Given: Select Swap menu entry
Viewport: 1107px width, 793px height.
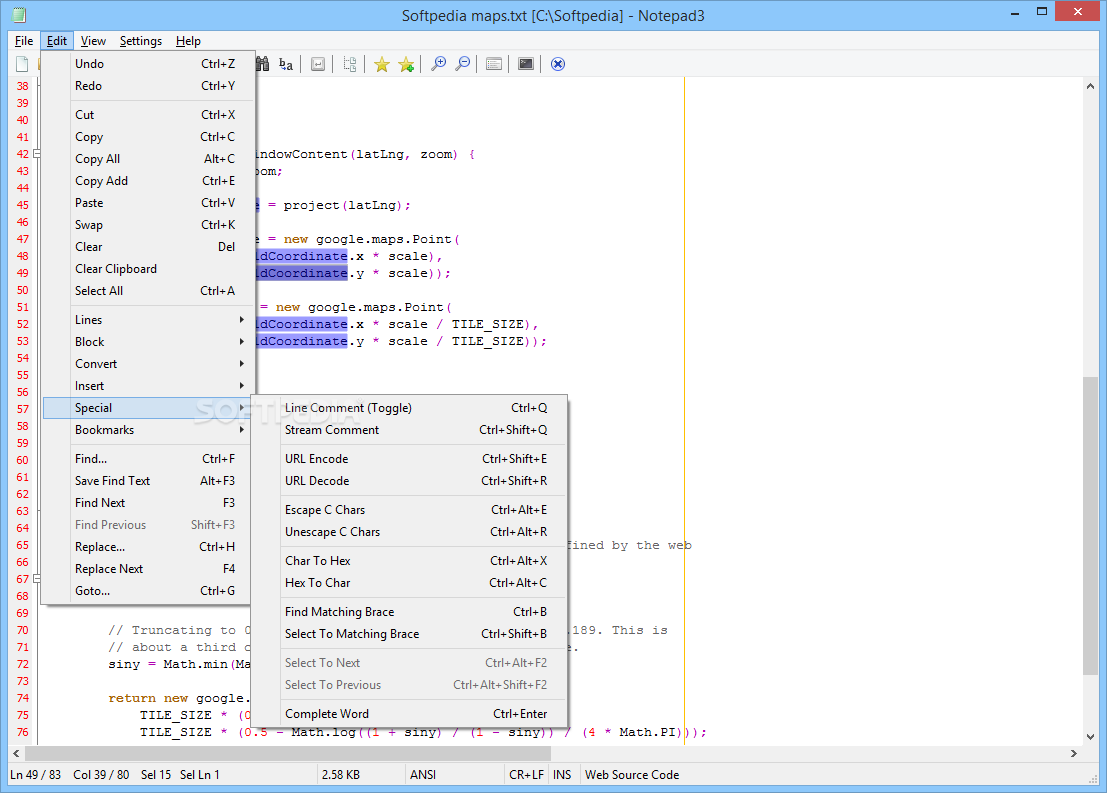Looking at the screenshot, I should click(147, 225).
